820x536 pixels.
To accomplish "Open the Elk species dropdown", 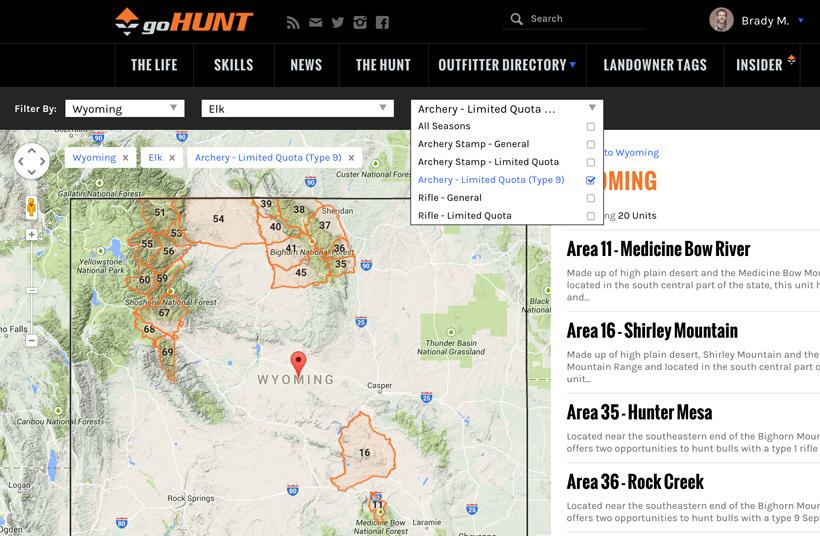I will 297,109.
